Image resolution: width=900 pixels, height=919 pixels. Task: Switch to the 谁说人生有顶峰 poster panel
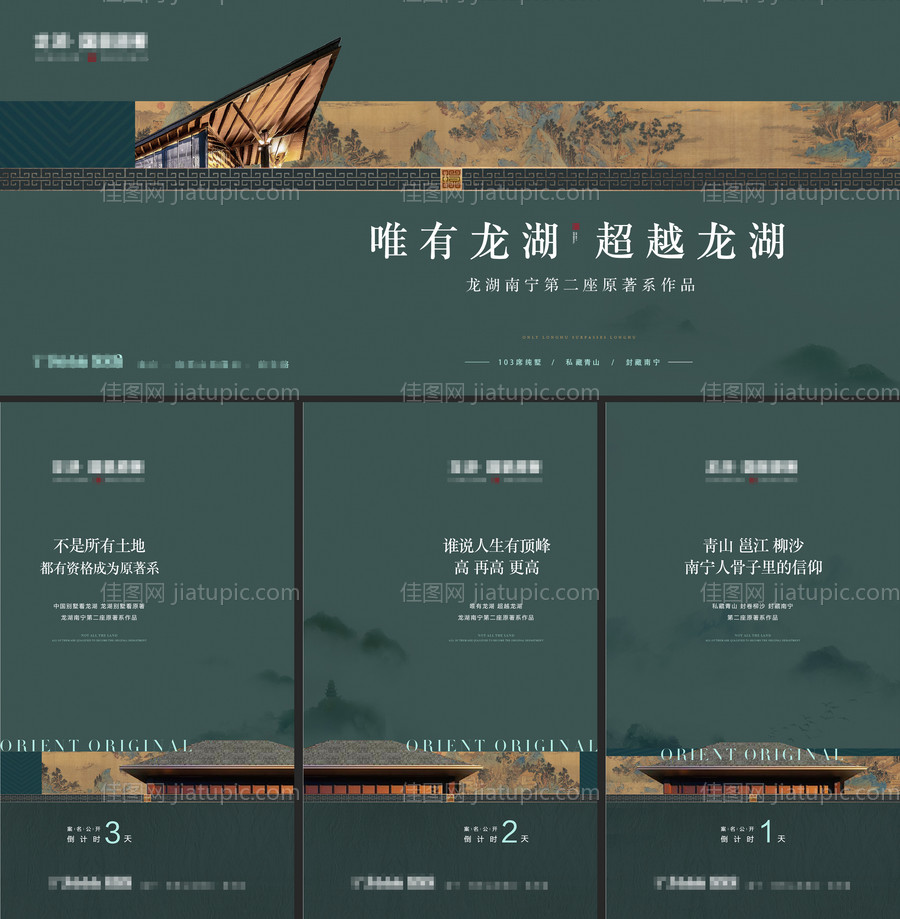click(x=495, y=545)
